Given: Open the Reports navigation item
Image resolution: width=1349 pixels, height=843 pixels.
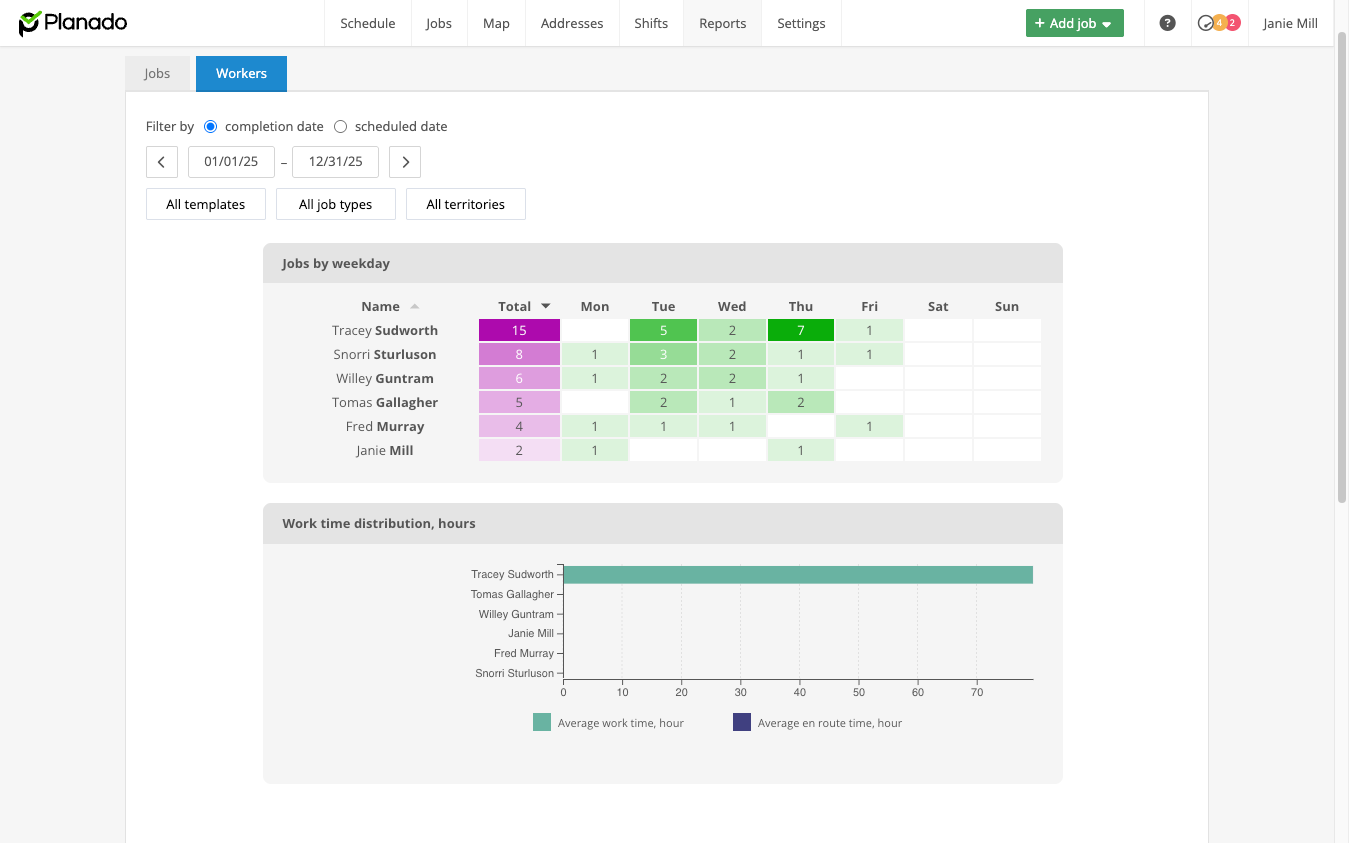Looking at the screenshot, I should click(x=723, y=23).
